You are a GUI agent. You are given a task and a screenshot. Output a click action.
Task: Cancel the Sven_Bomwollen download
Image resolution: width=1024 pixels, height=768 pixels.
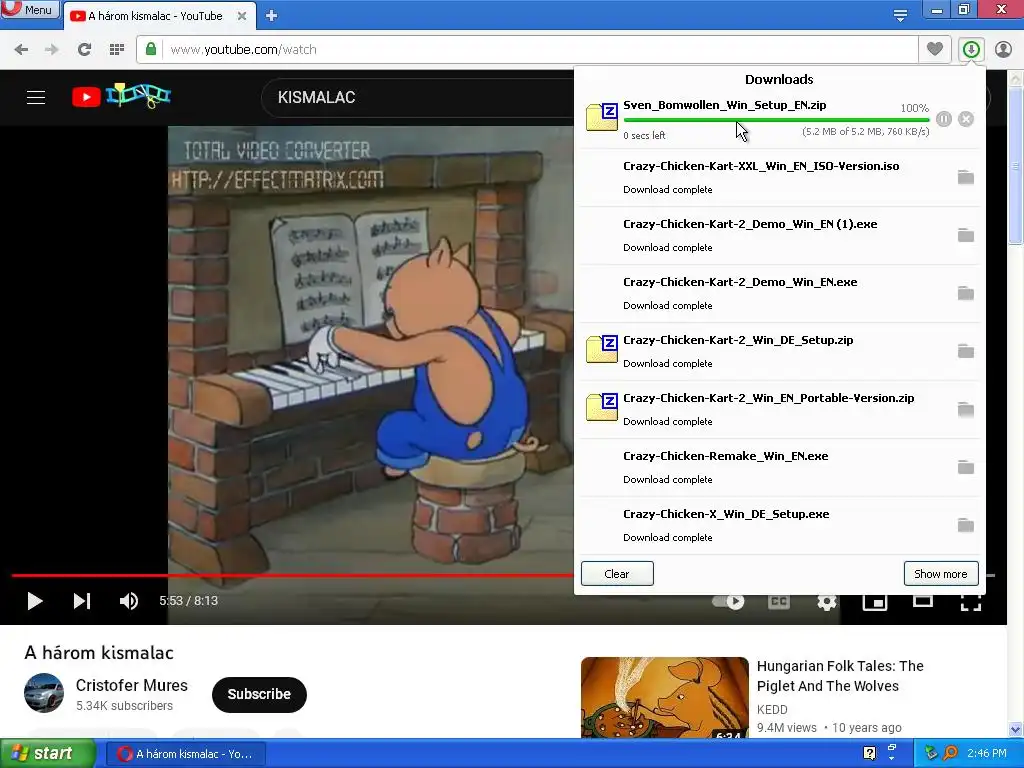click(x=966, y=119)
